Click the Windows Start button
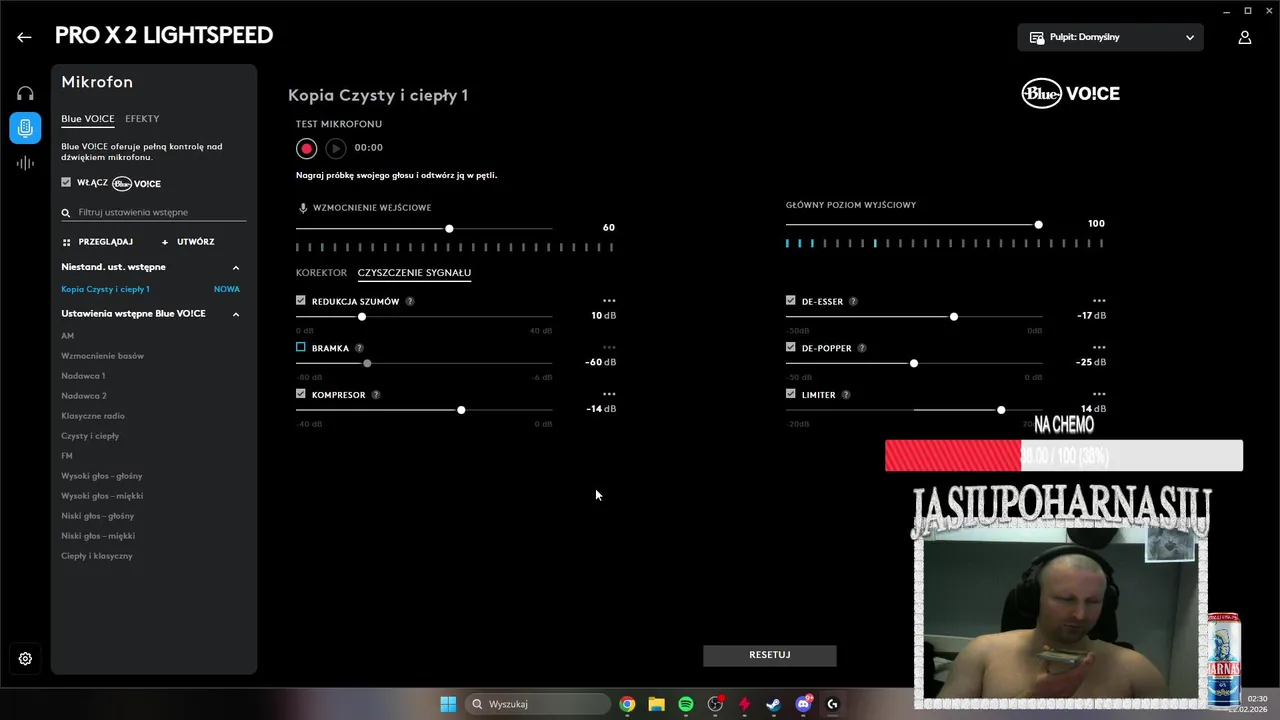This screenshot has height=720, width=1280. click(x=448, y=704)
